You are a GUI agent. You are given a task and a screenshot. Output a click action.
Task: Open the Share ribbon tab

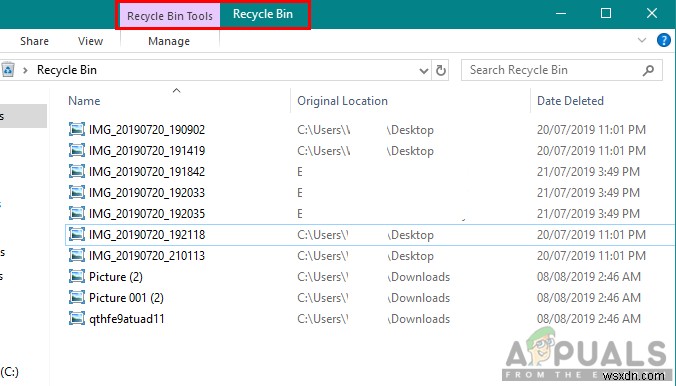[x=34, y=41]
